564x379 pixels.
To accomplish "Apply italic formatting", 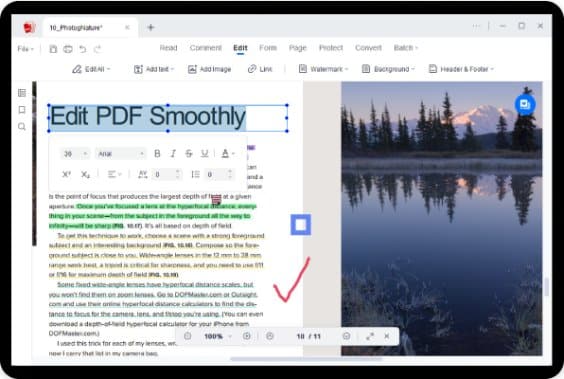I will coord(173,154).
